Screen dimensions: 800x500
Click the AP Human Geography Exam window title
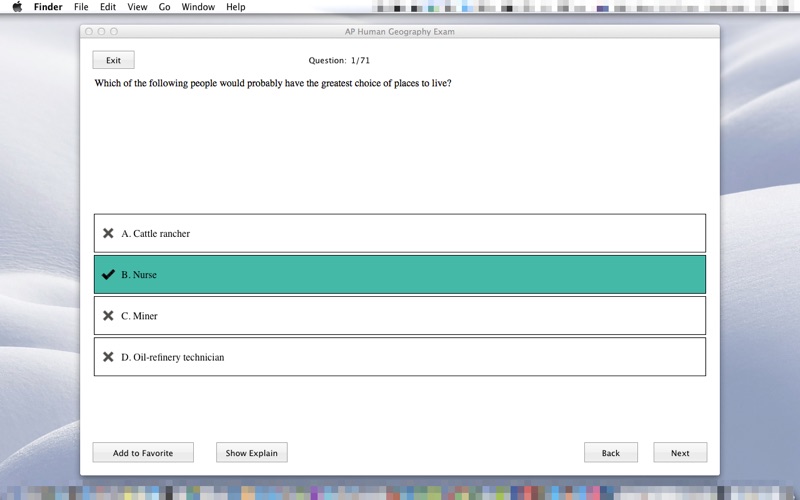(399, 32)
